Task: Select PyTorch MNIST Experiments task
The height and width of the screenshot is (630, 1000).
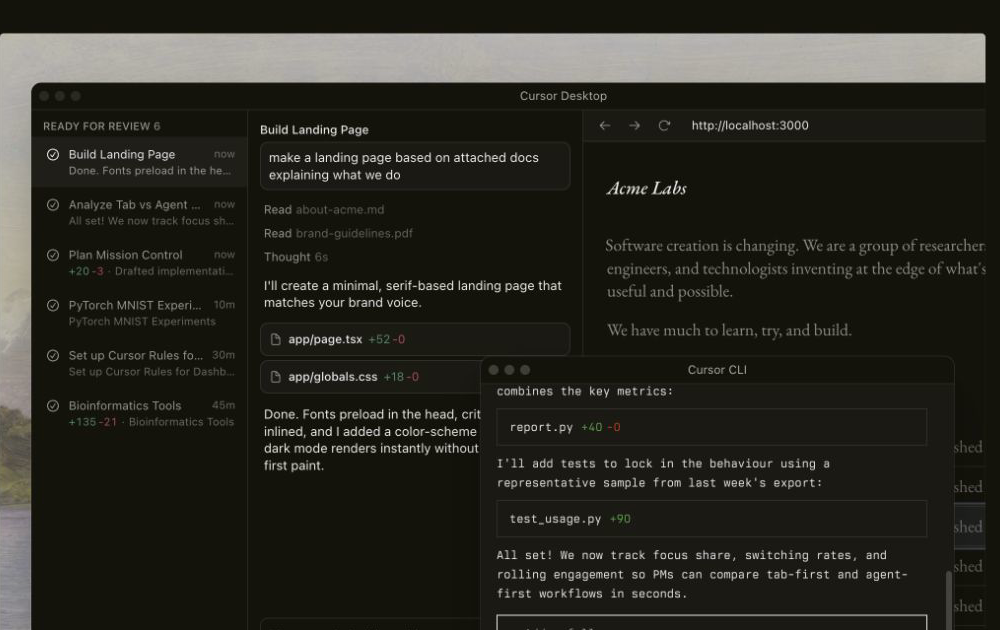Action: click(140, 312)
